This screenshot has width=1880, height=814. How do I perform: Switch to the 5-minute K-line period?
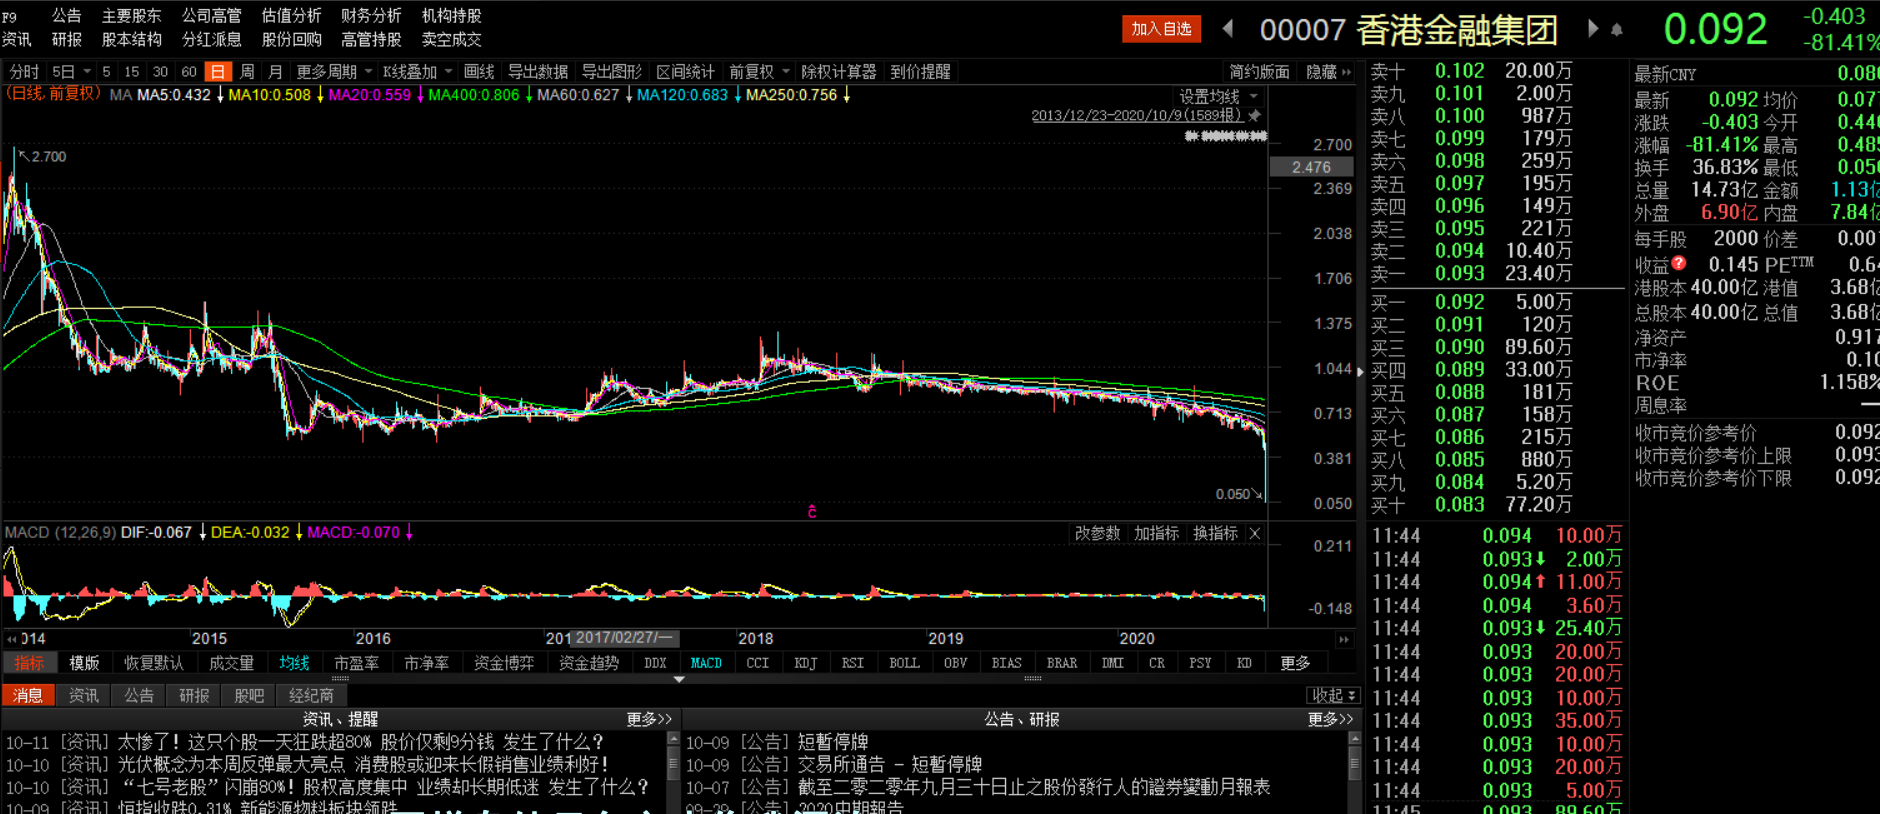[x=106, y=72]
